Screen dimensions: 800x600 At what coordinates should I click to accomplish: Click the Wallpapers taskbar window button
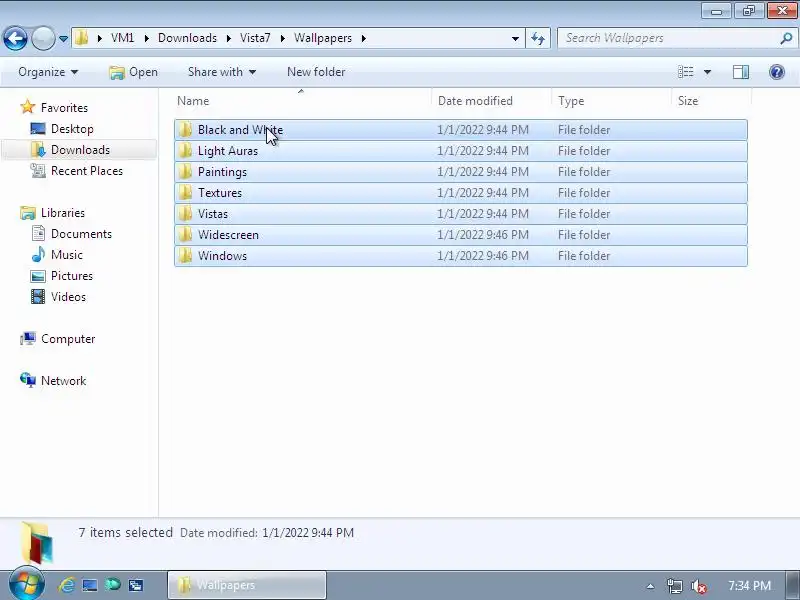click(x=247, y=585)
